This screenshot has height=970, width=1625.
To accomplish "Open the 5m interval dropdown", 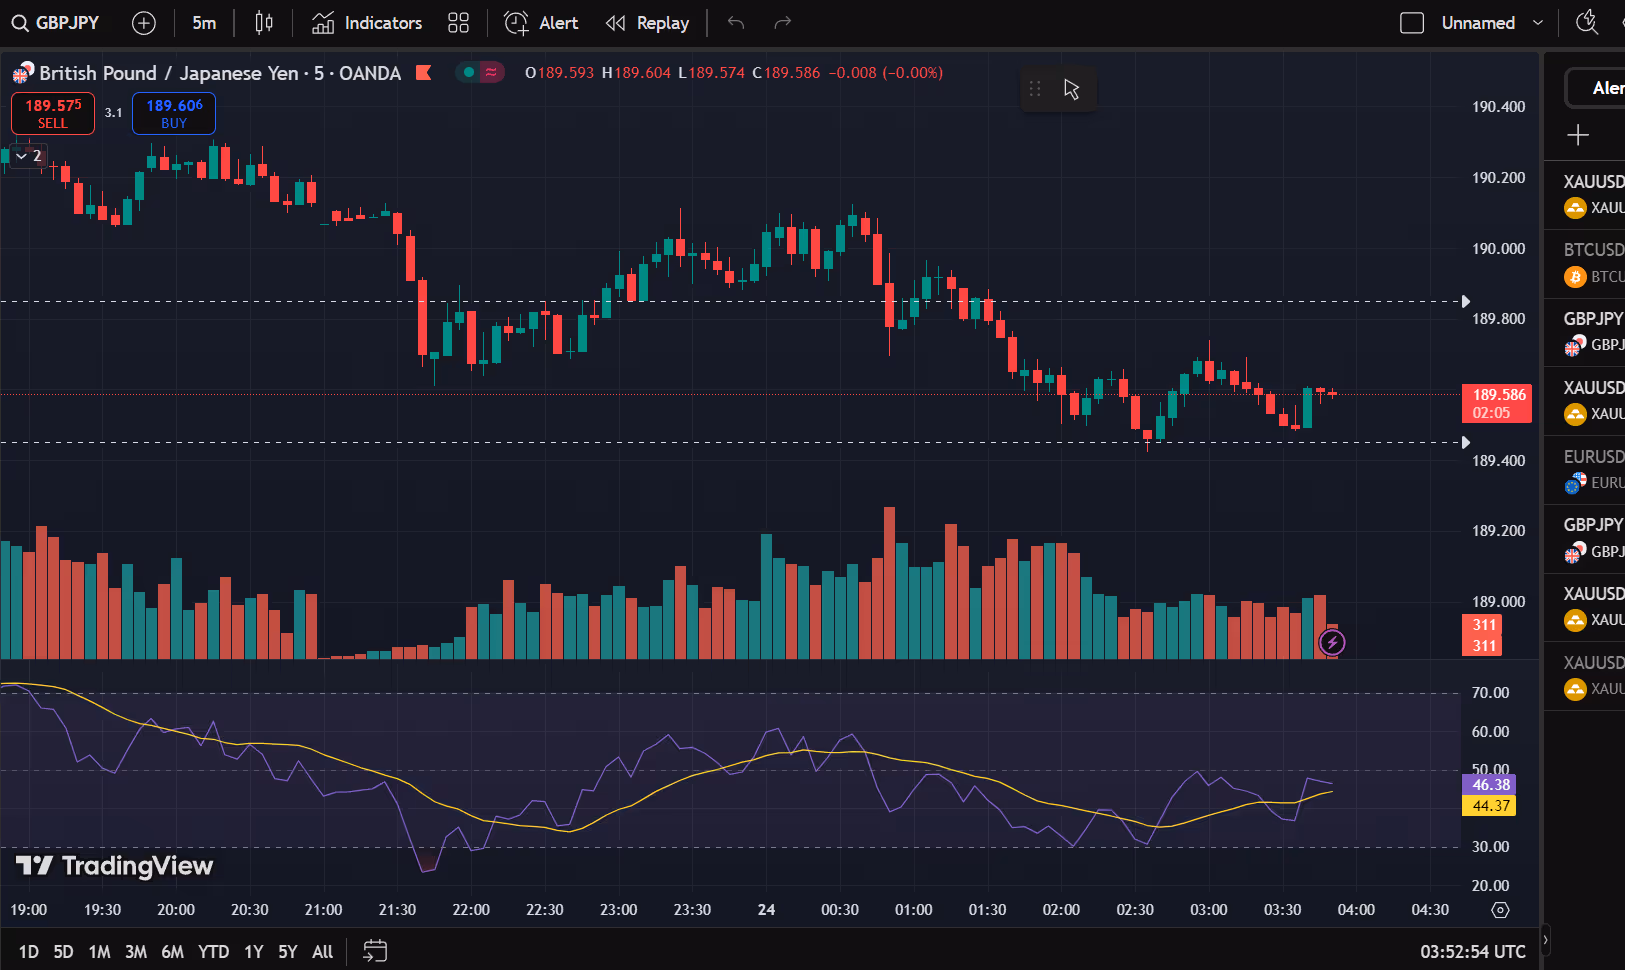I will (204, 23).
